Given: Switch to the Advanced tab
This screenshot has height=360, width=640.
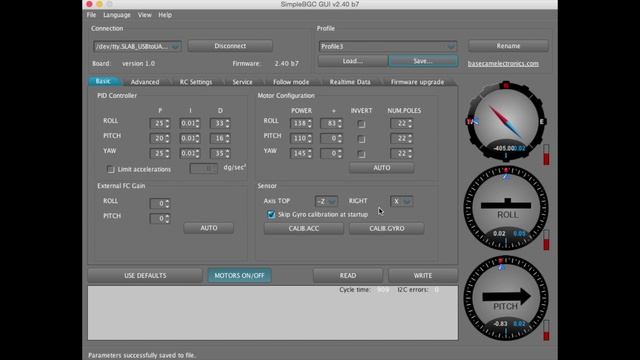Looking at the screenshot, I should 145,82.
